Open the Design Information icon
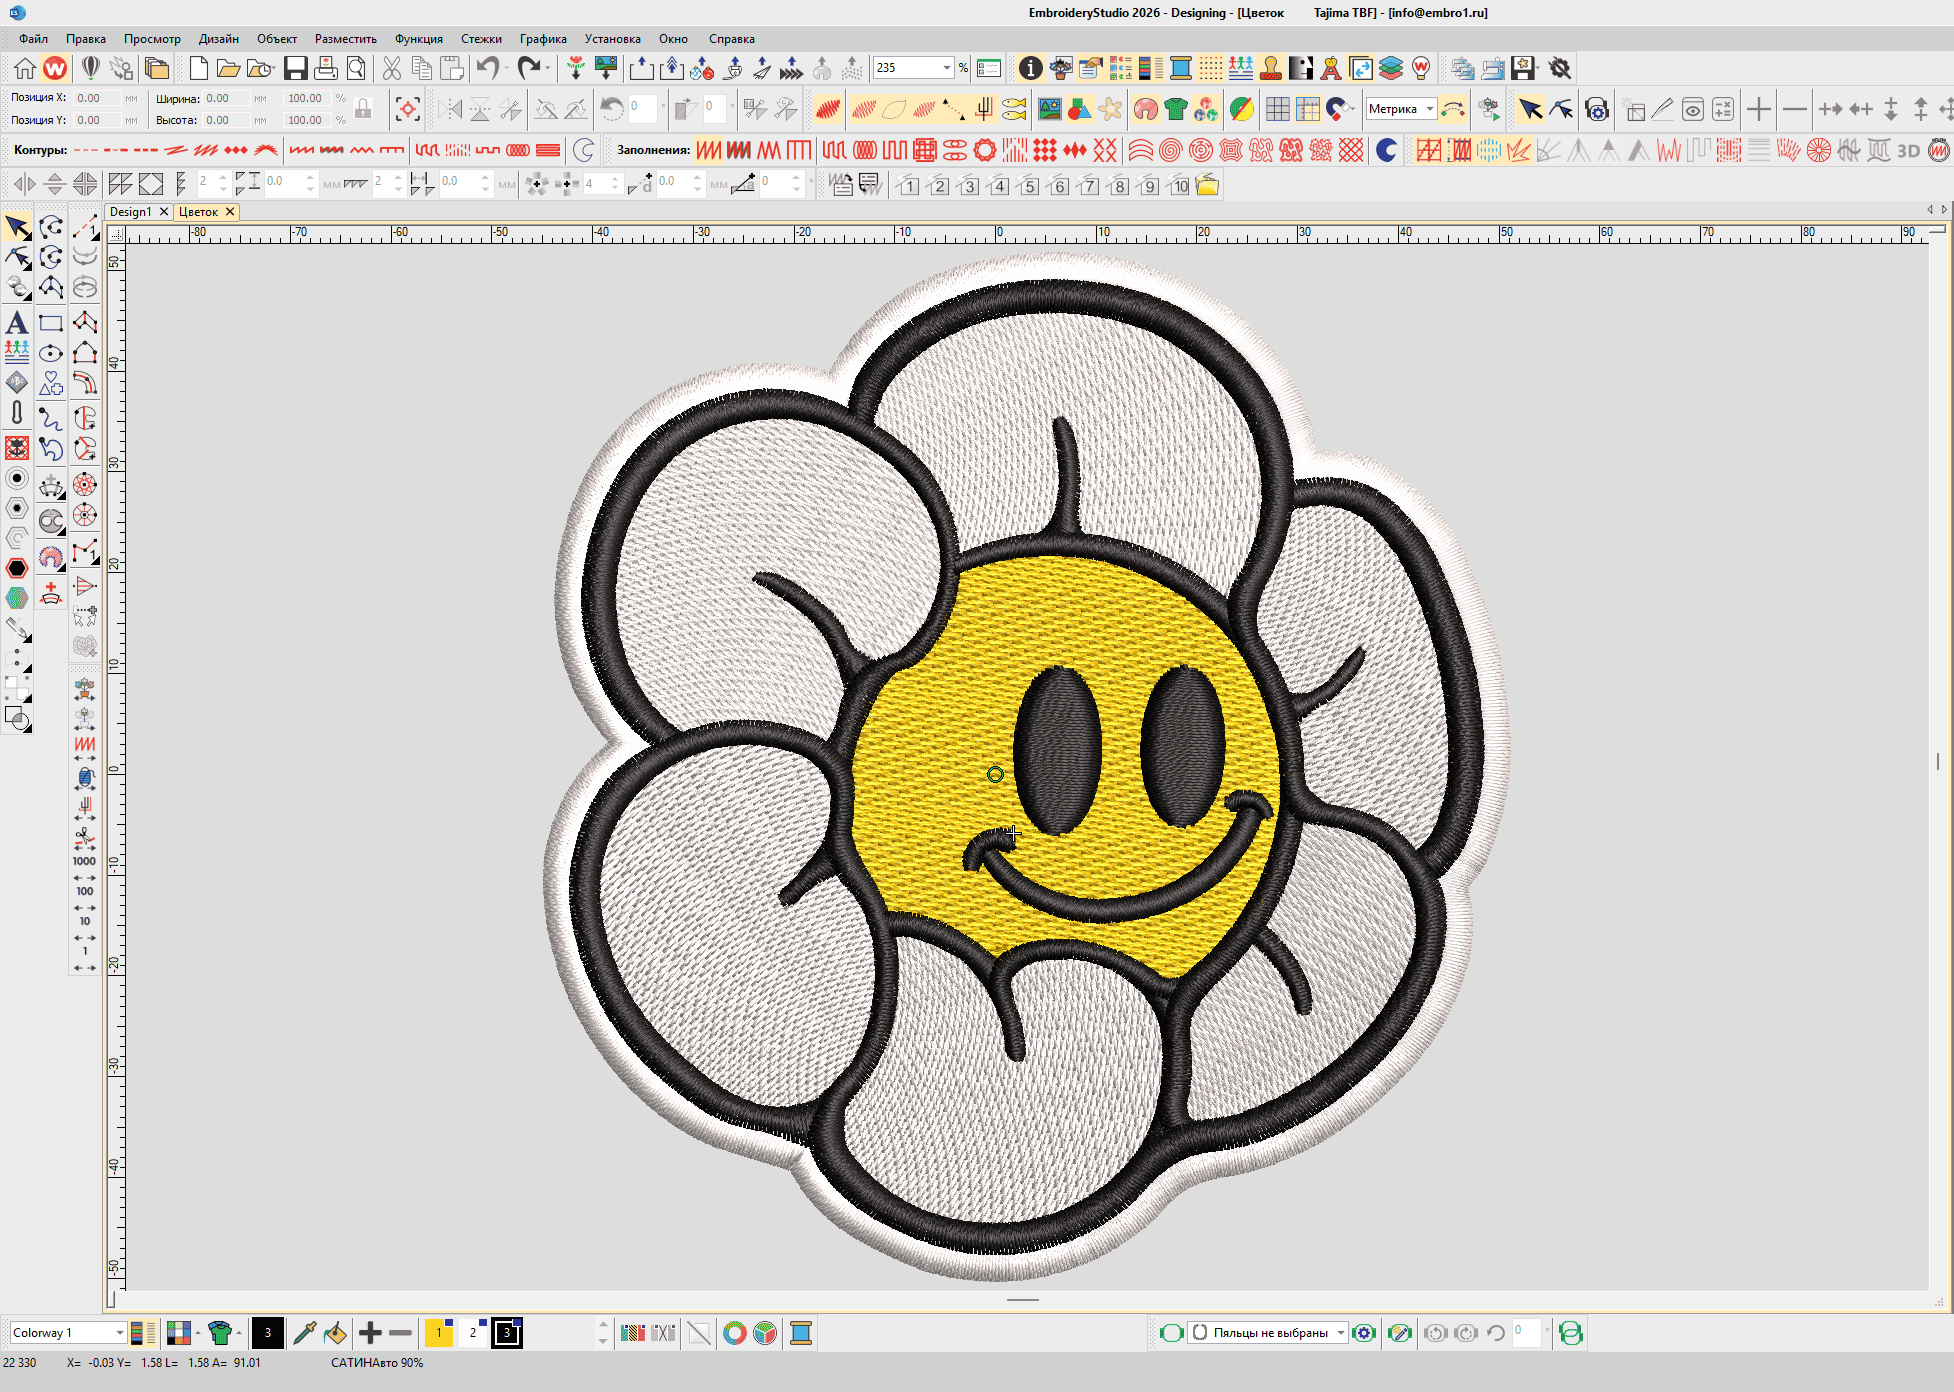Screen dimensions: 1954x1392 click(1030, 68)
